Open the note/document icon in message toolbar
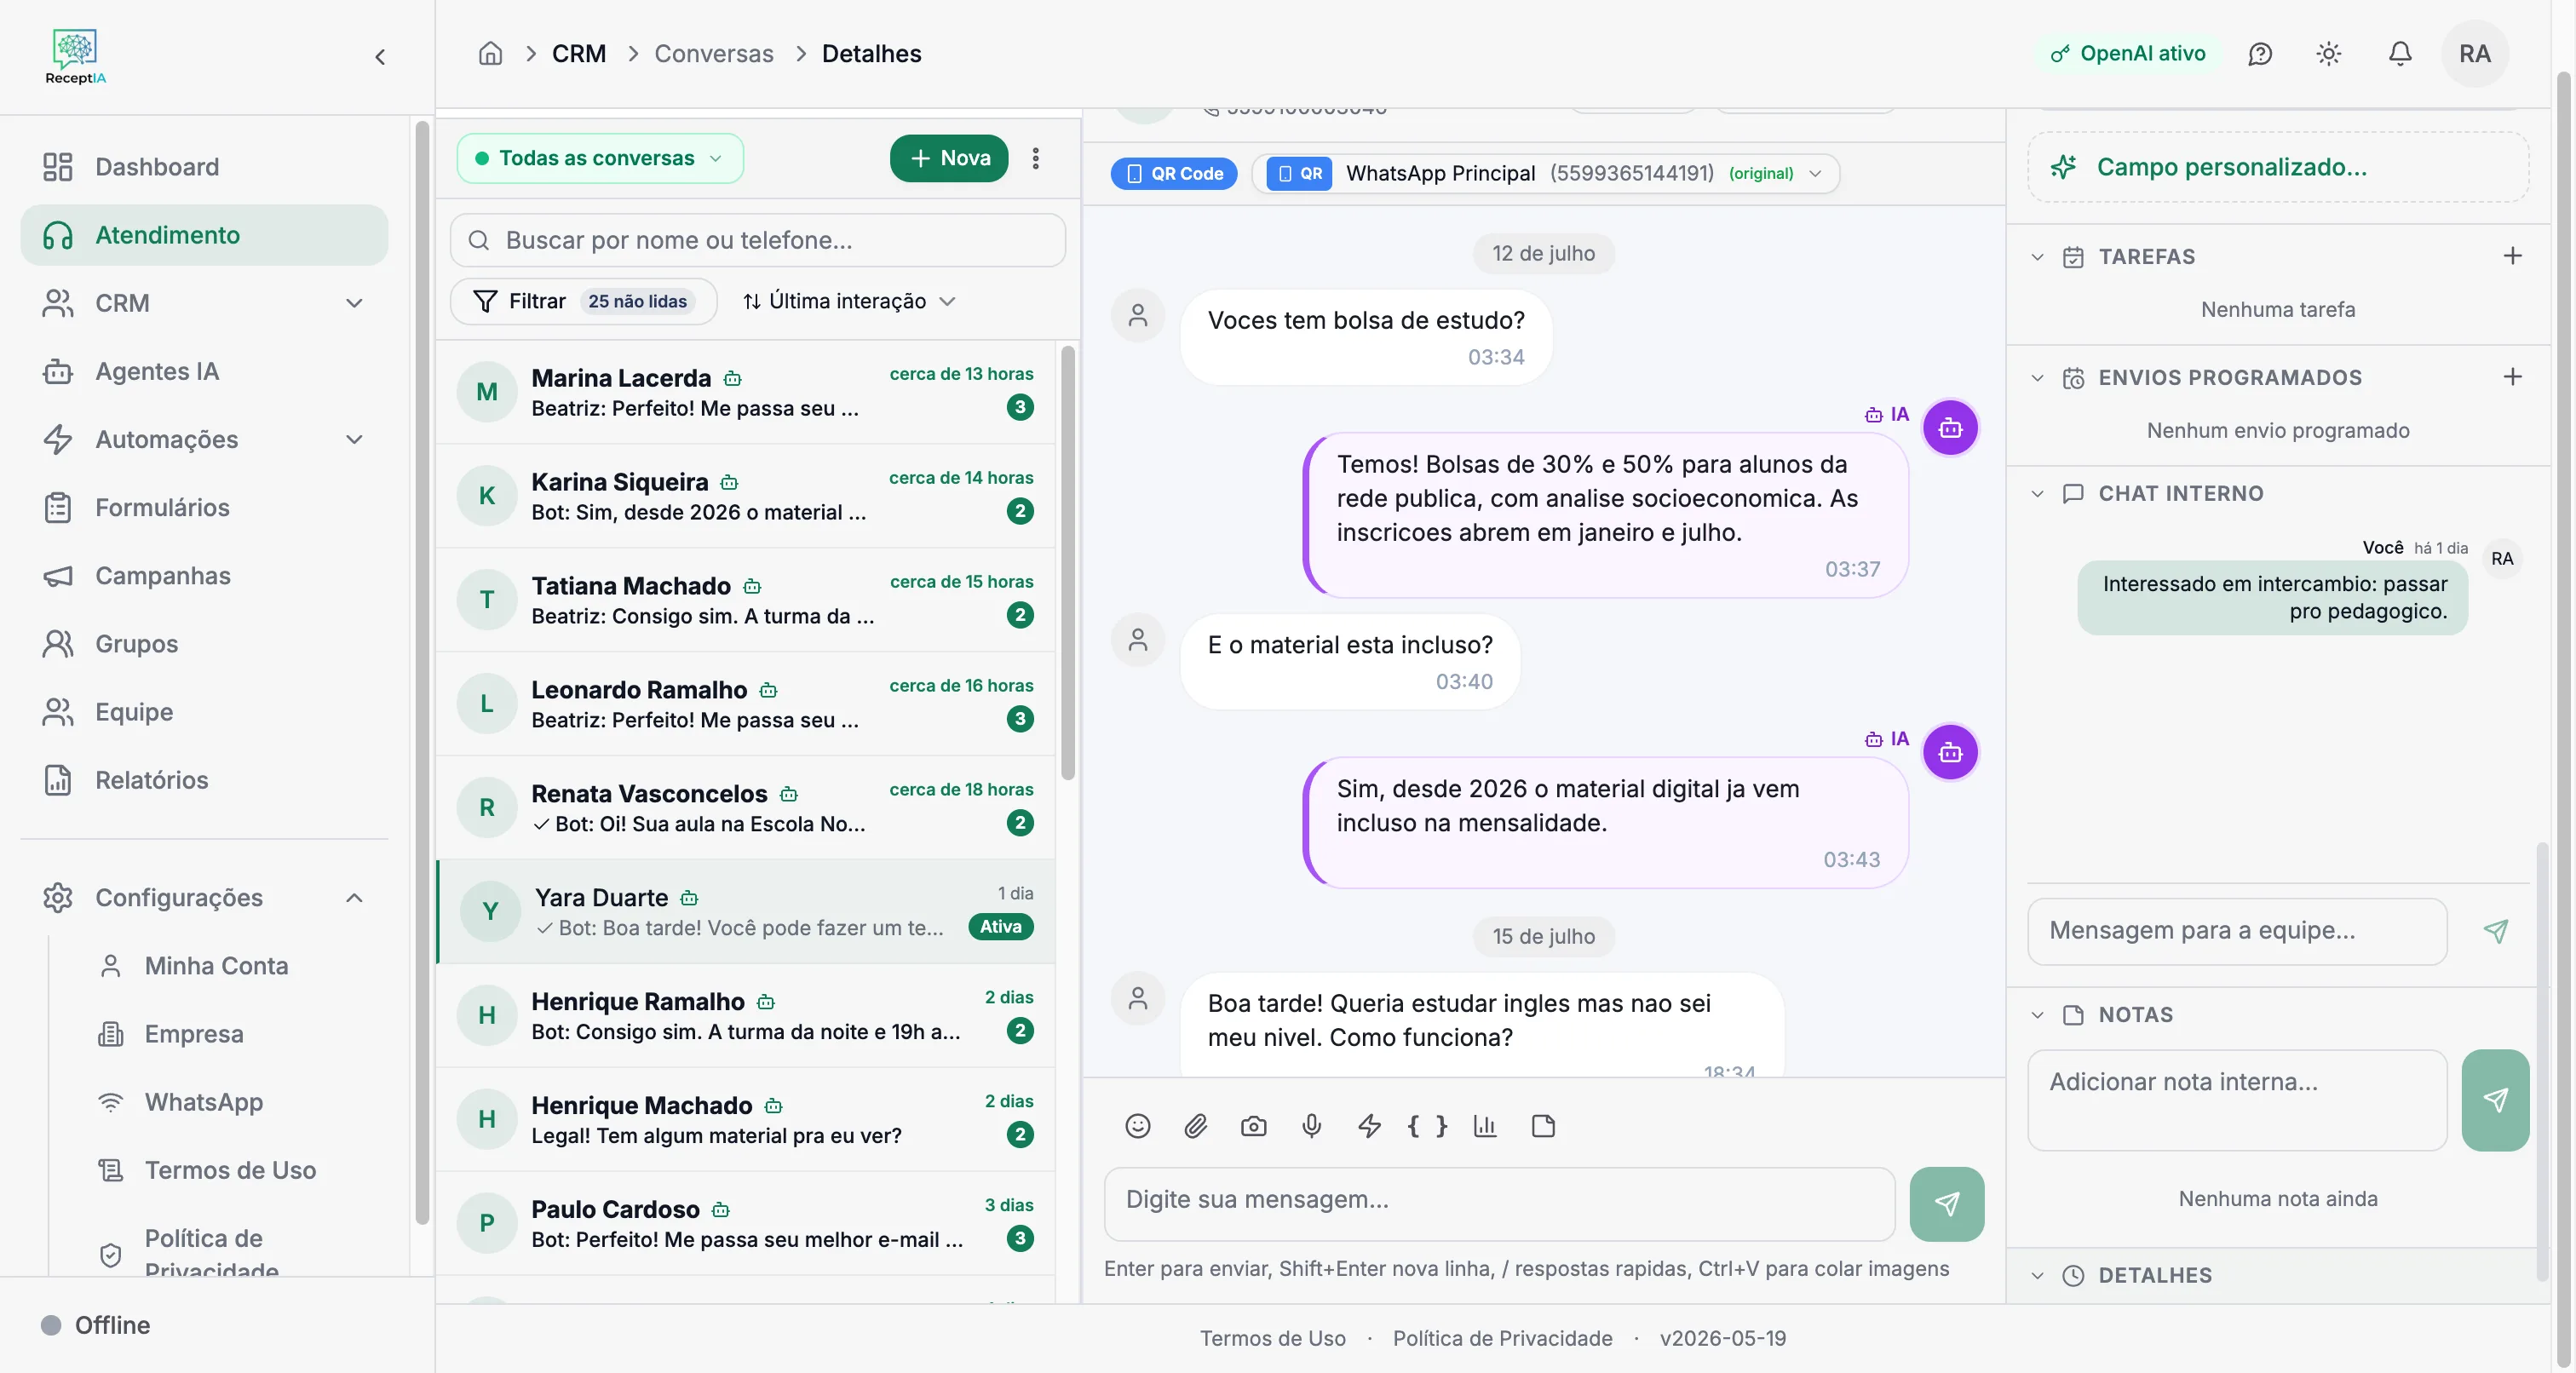 (x=1543, y=1126)
